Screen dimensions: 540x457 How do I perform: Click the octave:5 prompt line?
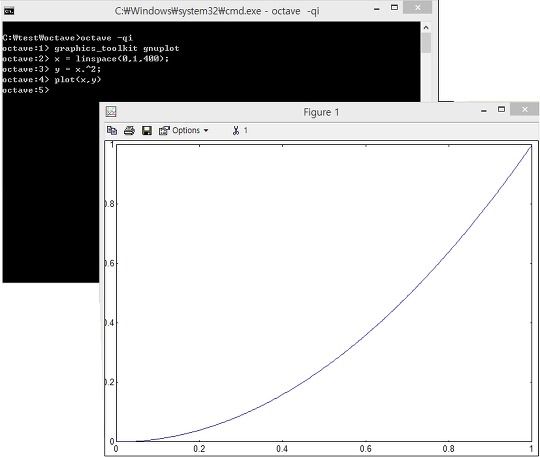tap(25, 90)
